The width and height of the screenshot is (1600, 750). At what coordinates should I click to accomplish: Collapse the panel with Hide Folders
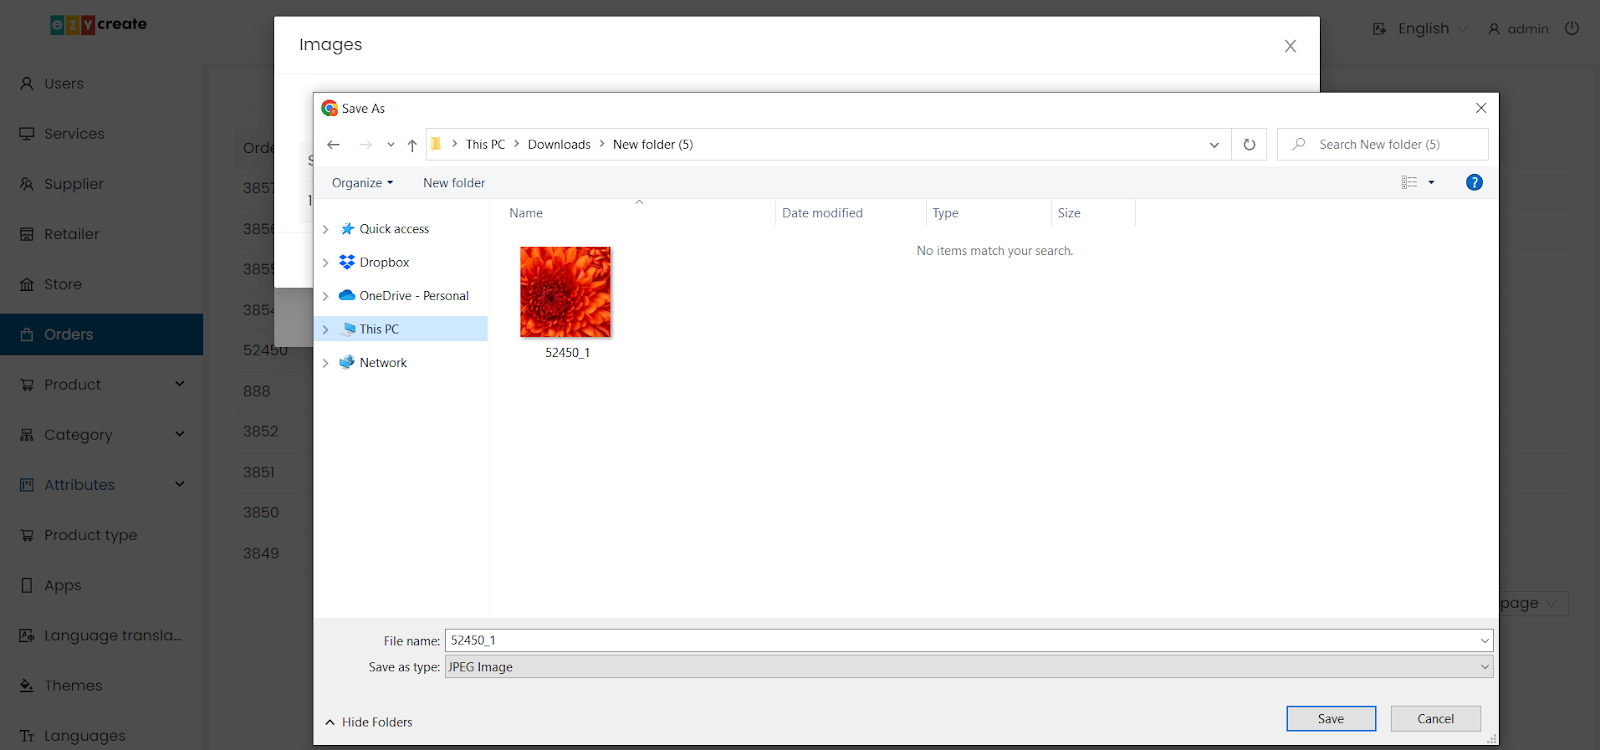pos(368,722)
